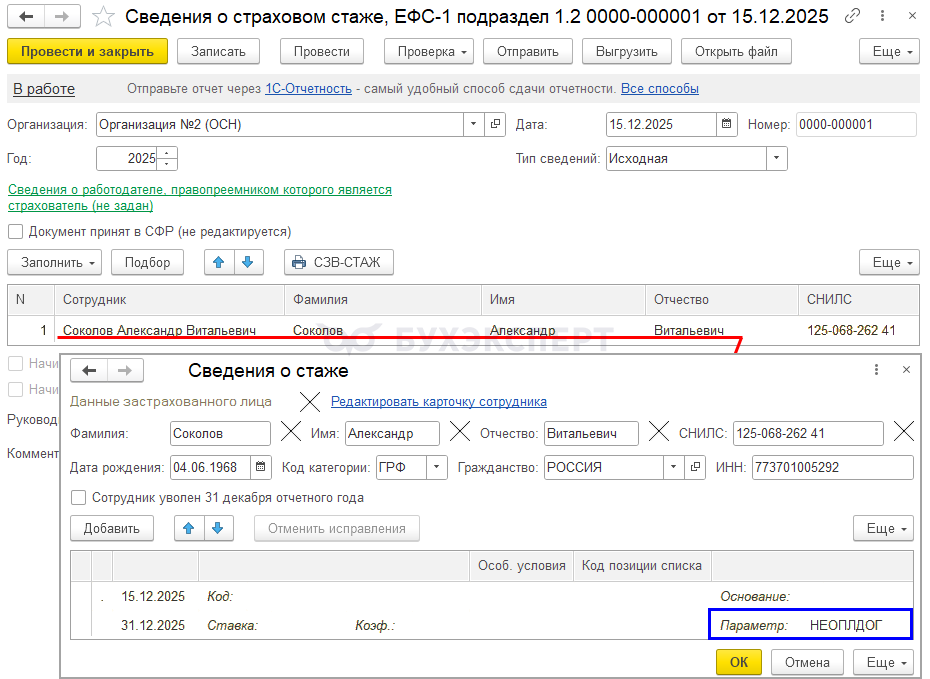Click В работе status link
Image resolution: width=930 pixels, height=679 pixels.
click(x=44, y=89)
